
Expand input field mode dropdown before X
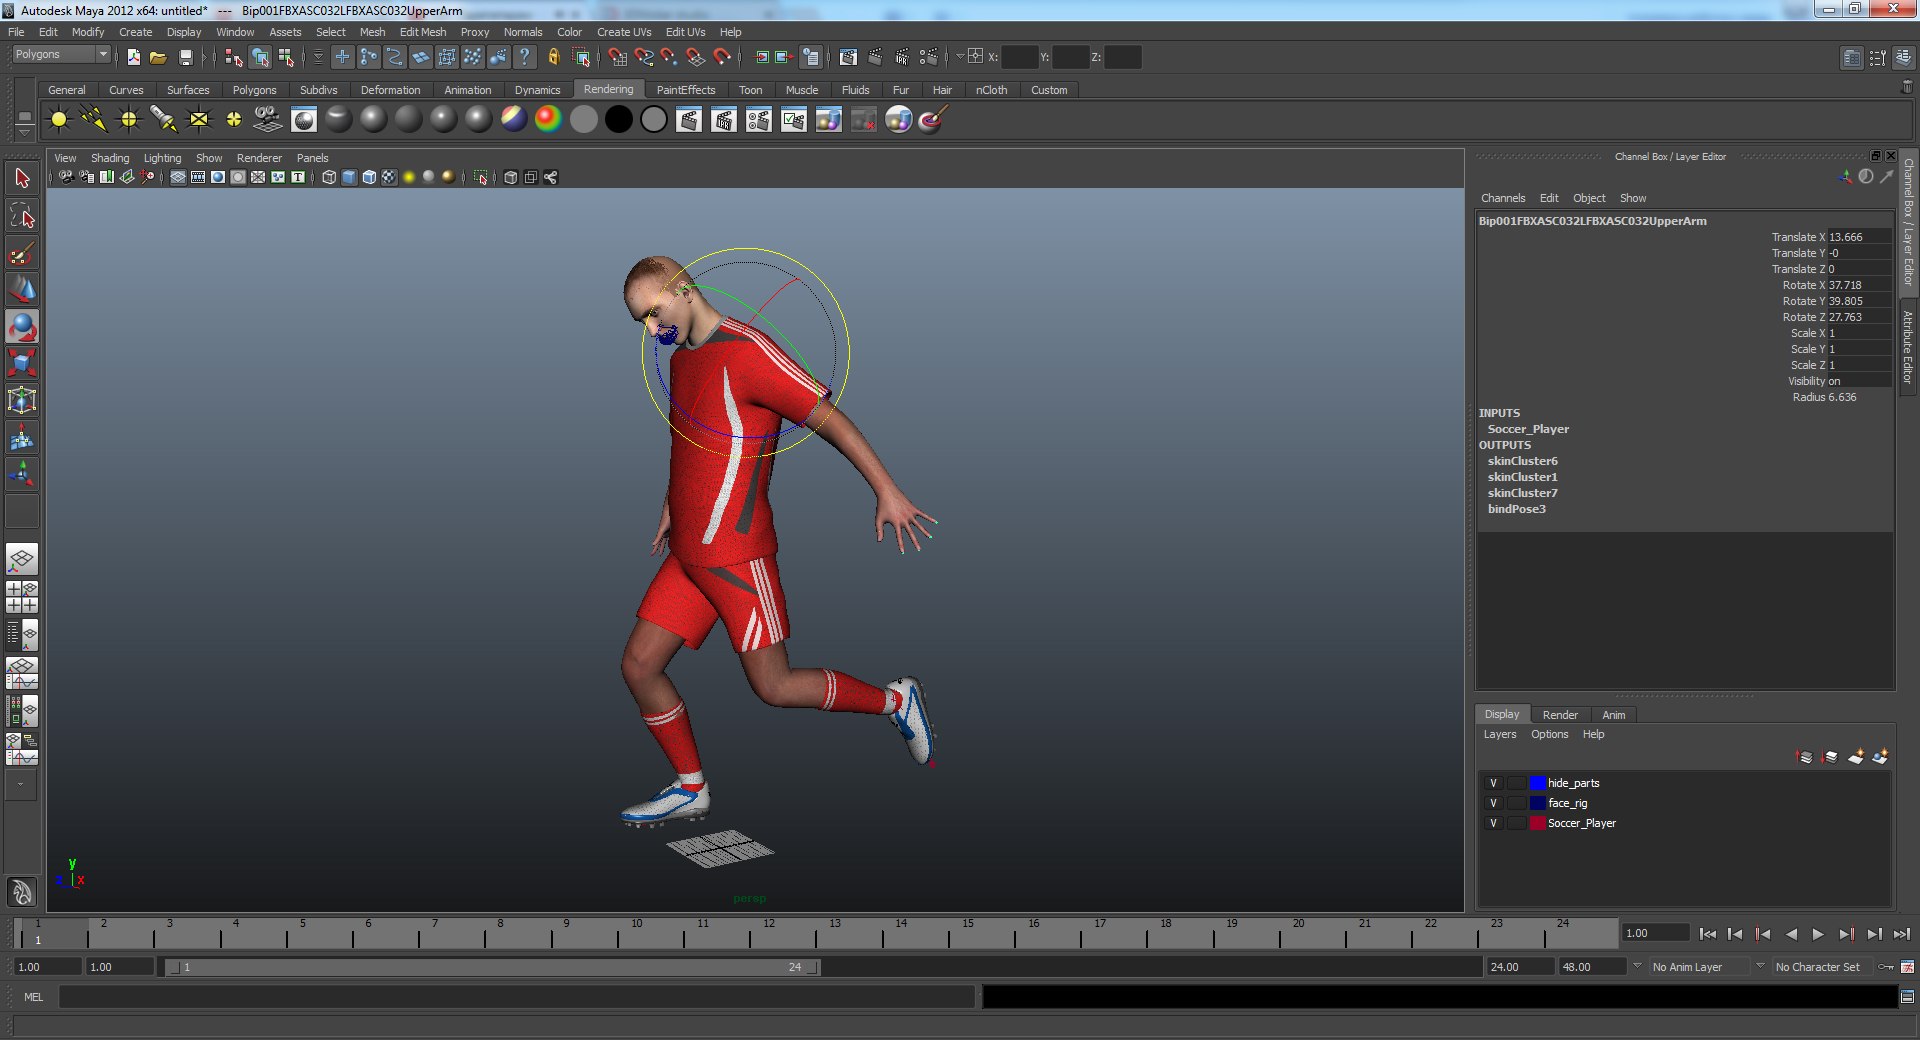(960, 57)
